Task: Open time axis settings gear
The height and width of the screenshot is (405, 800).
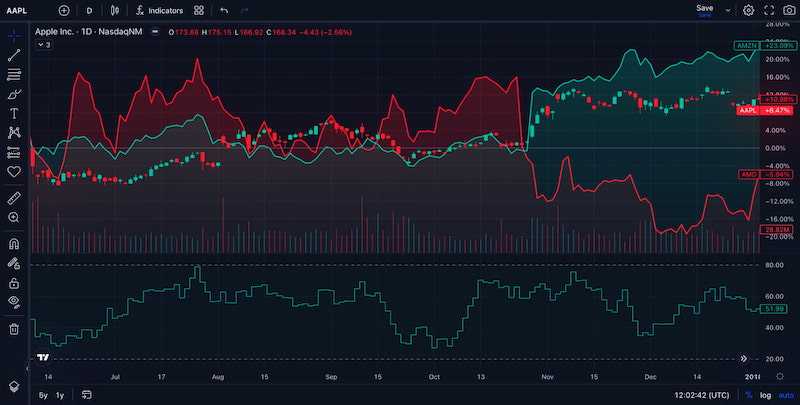Action: point(780,376)
